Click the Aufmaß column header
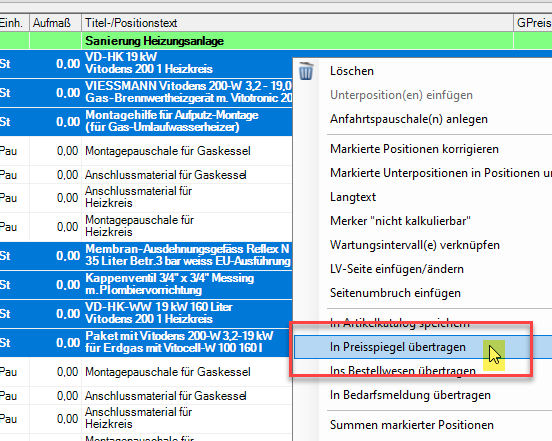This screenshot has width=552, height=441. (55, 23)
